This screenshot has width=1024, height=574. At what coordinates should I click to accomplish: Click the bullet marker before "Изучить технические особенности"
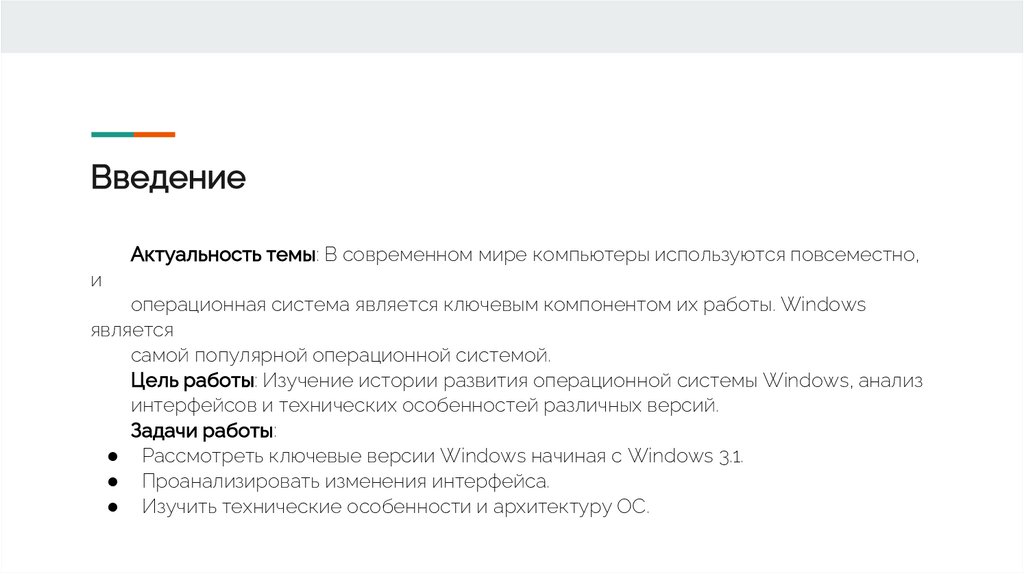click(112, 507)
